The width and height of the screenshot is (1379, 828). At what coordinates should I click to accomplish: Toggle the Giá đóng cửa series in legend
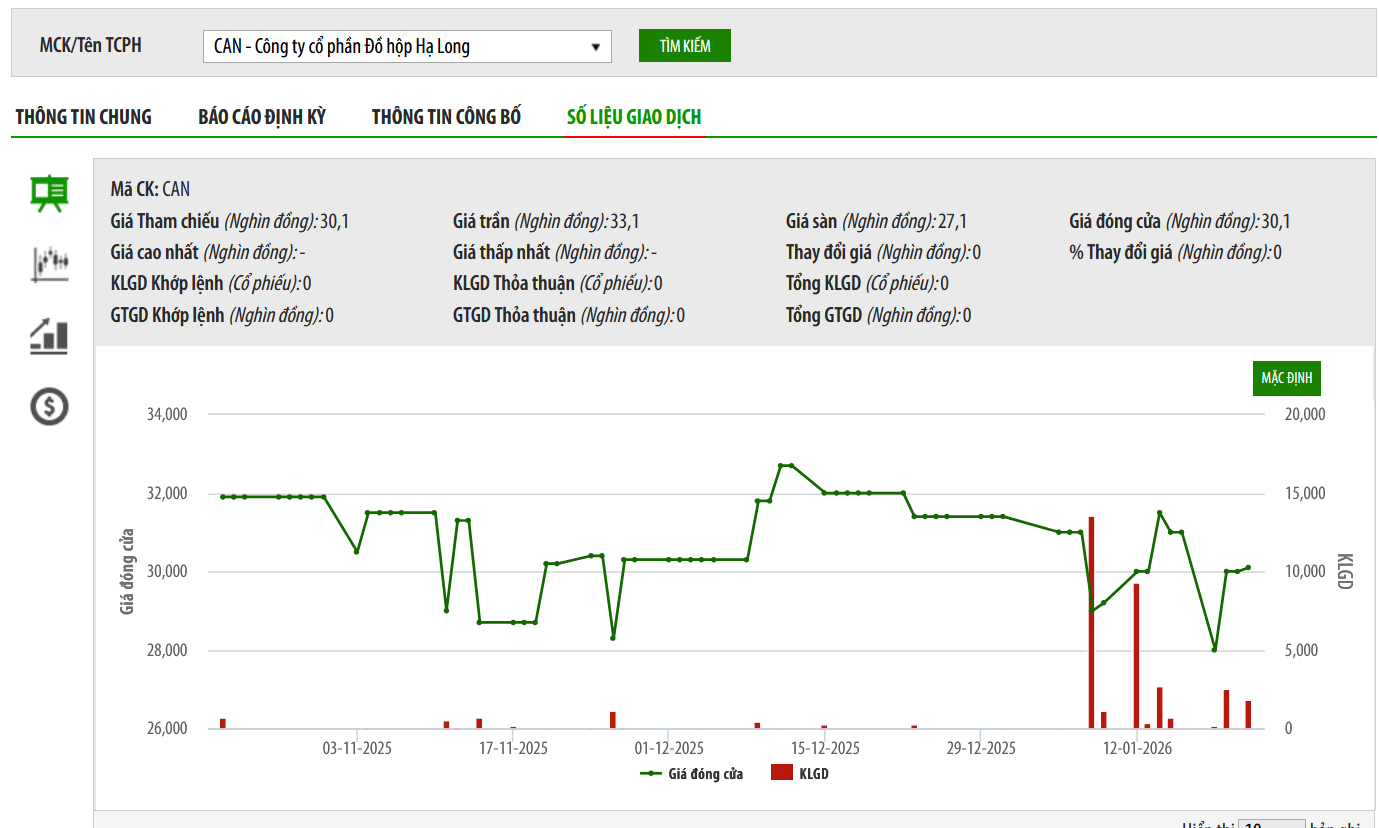click(x=692, y=774)
